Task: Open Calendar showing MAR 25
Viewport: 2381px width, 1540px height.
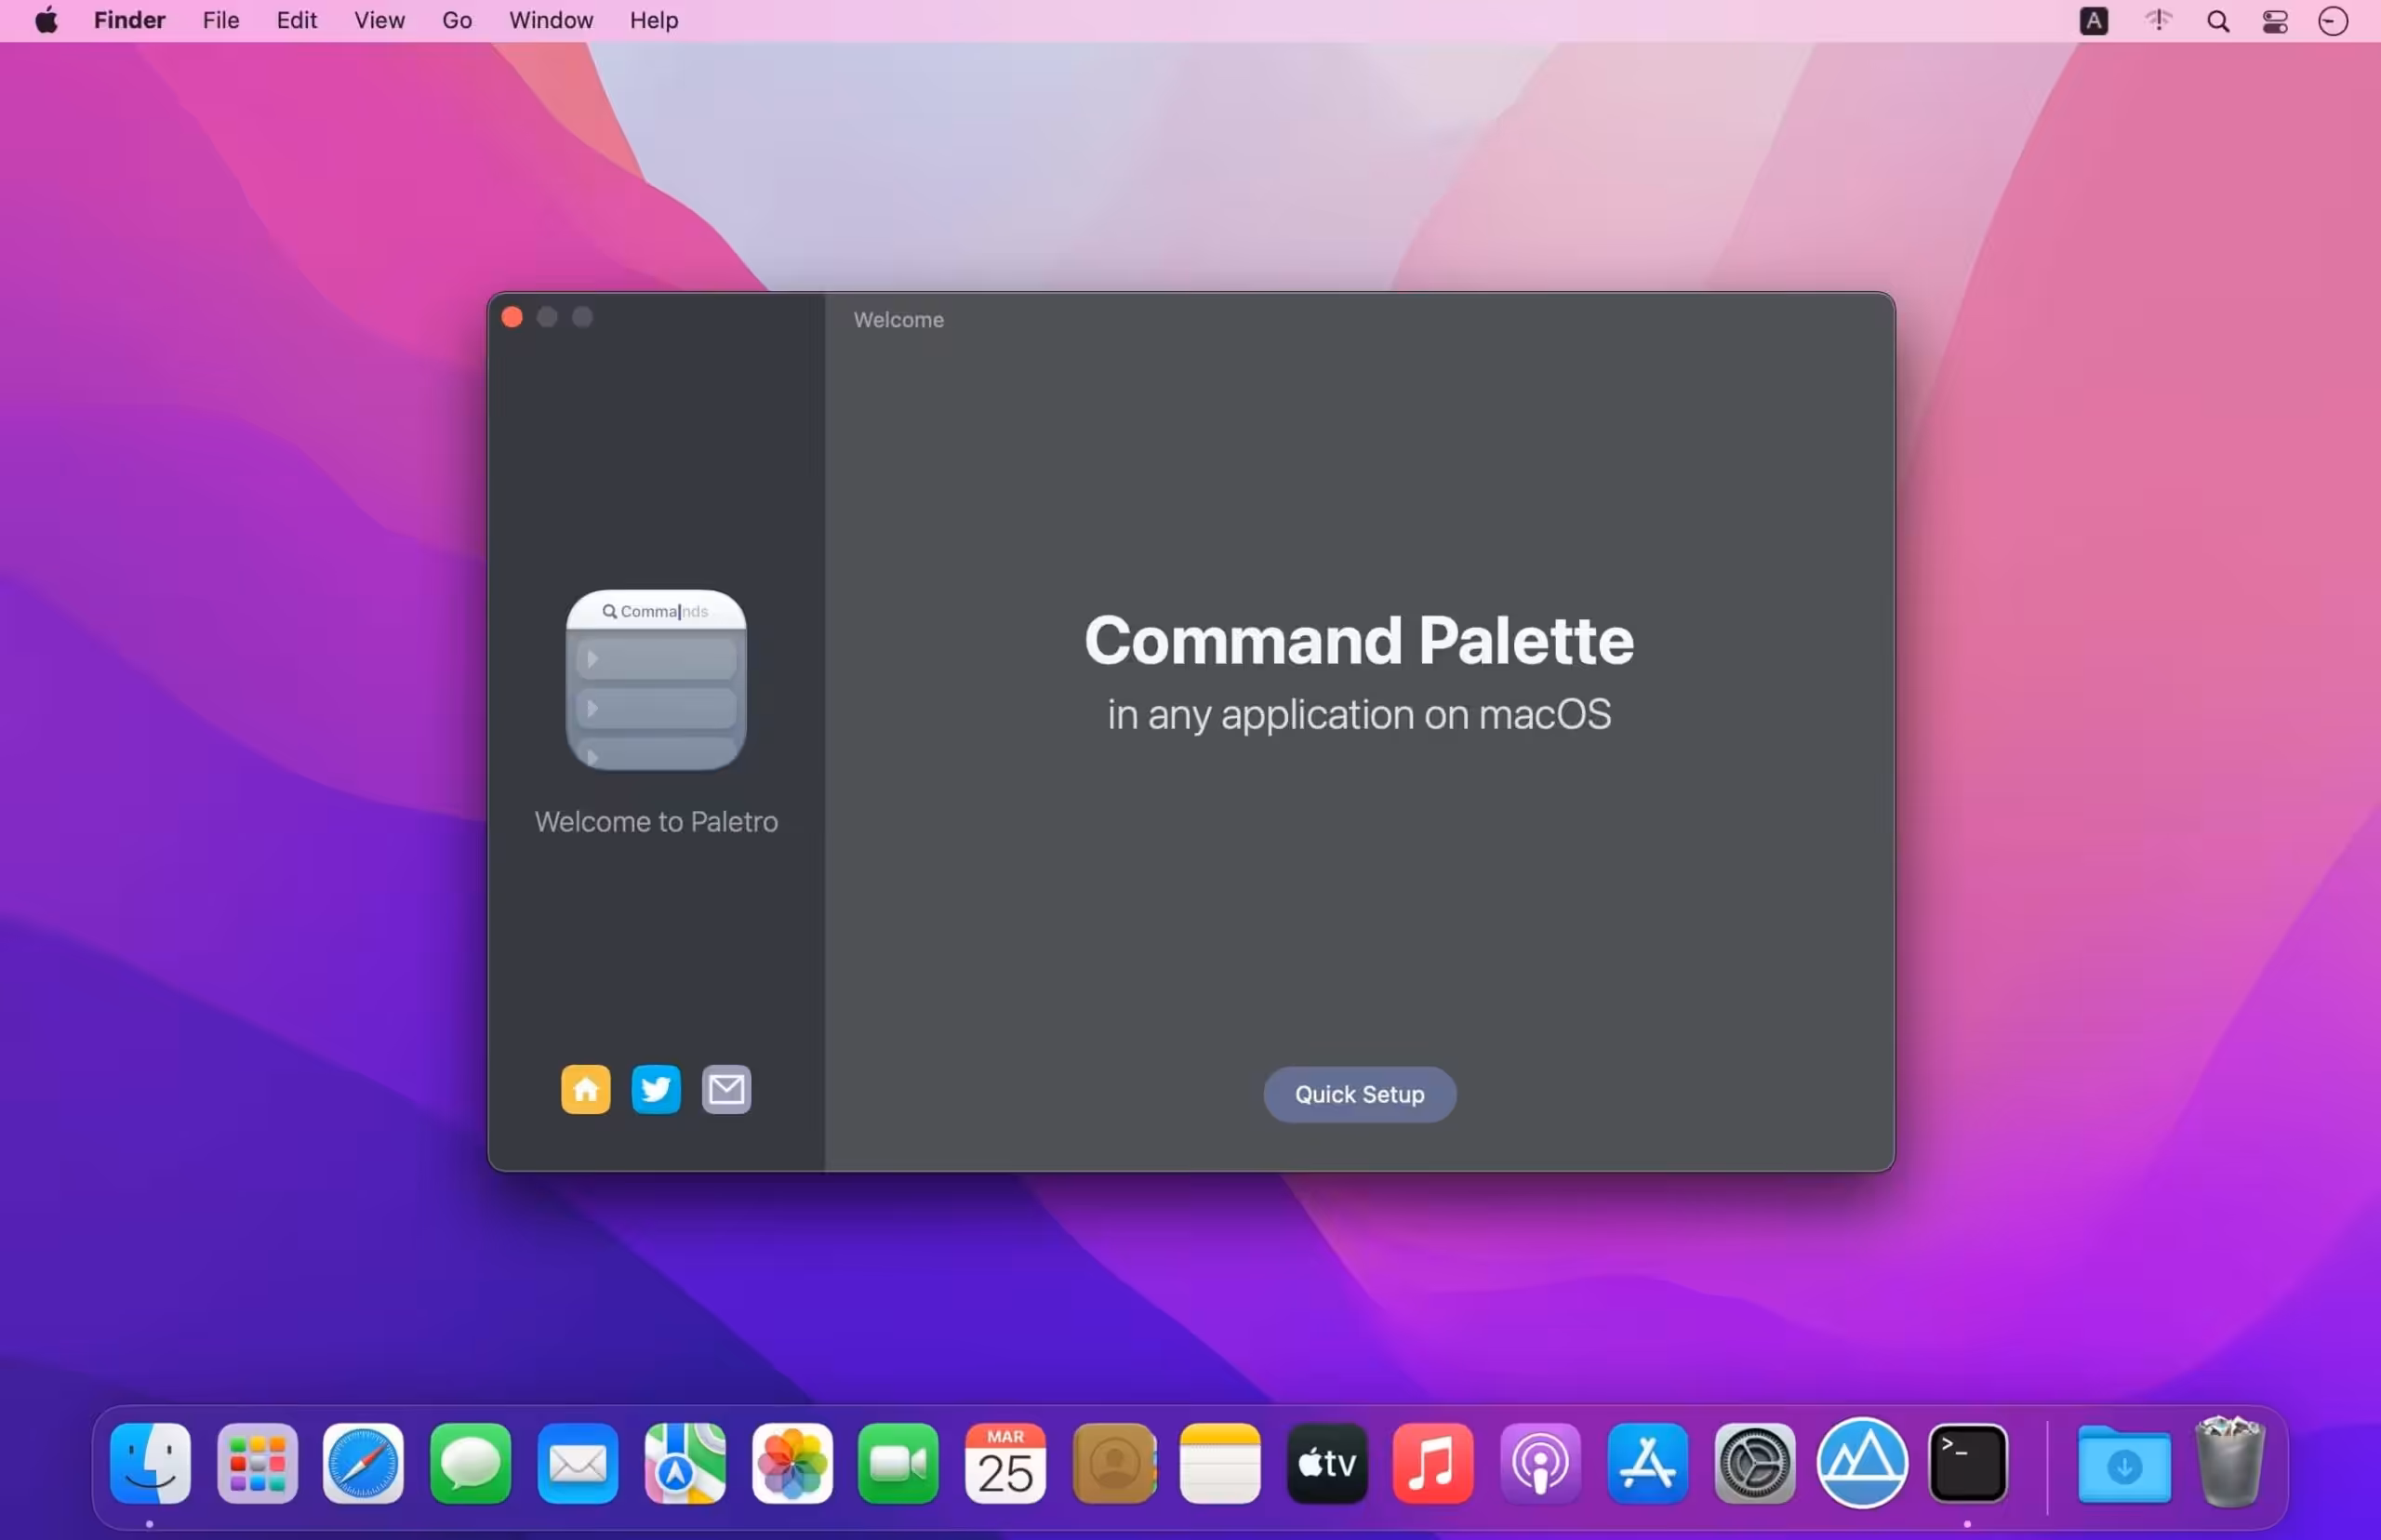Action: point(1005,1463)
